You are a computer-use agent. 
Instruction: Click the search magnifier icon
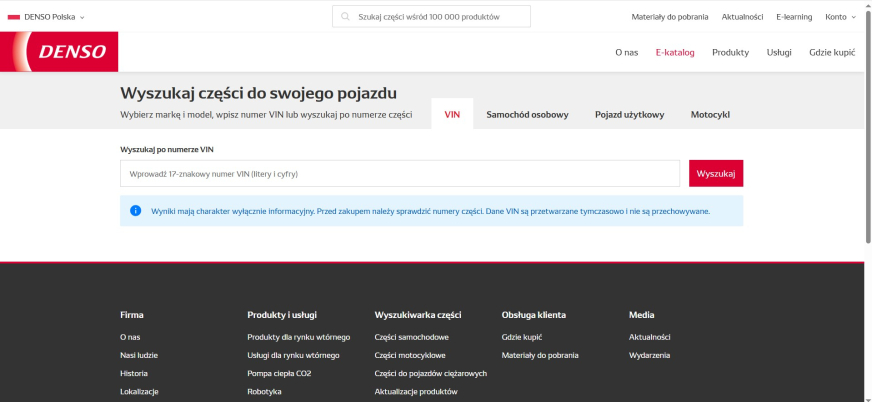346,17
